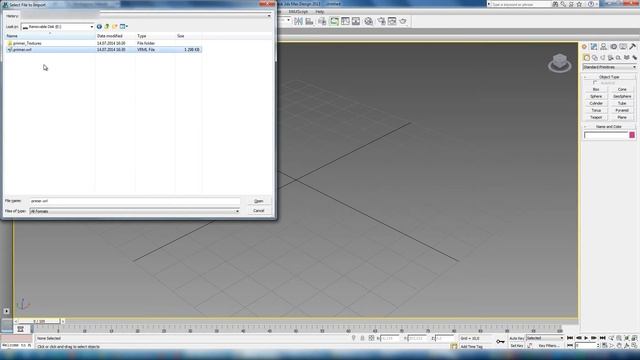
Task: Click the InfoCenter favorites star icon
Action: click(579, 4)
